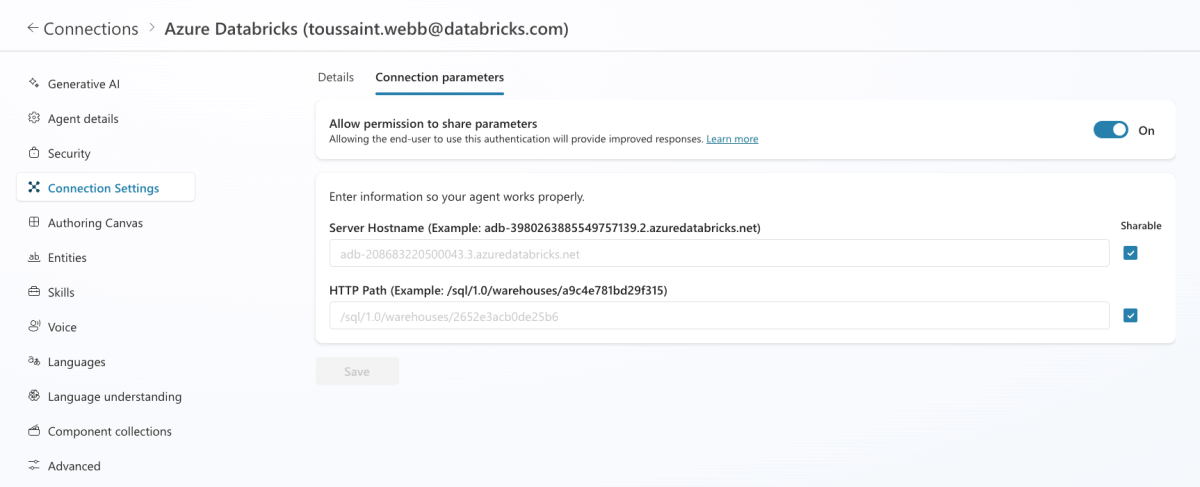
Task: Click the Authoring Canvas grid icon
Action: 34,222
